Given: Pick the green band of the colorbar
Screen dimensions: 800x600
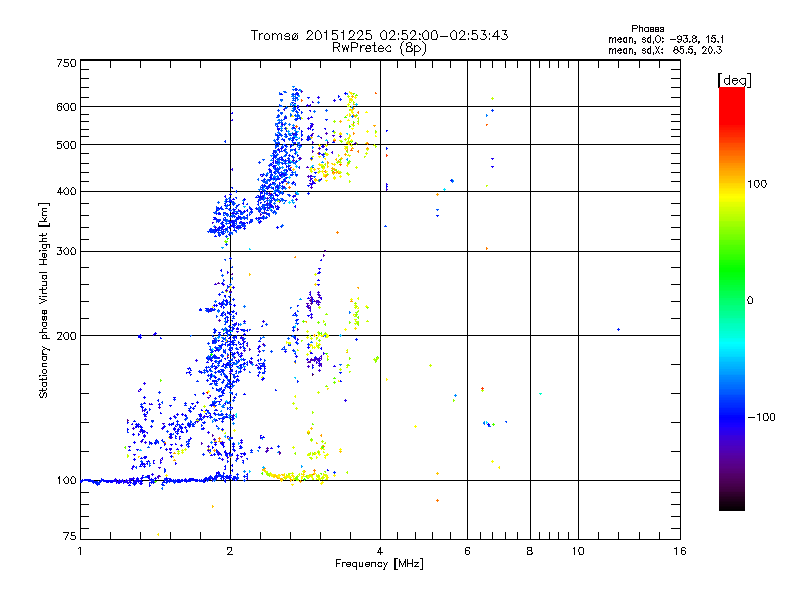Looking at the screenshot, I should pyautogui.click(x=731, y=270).
